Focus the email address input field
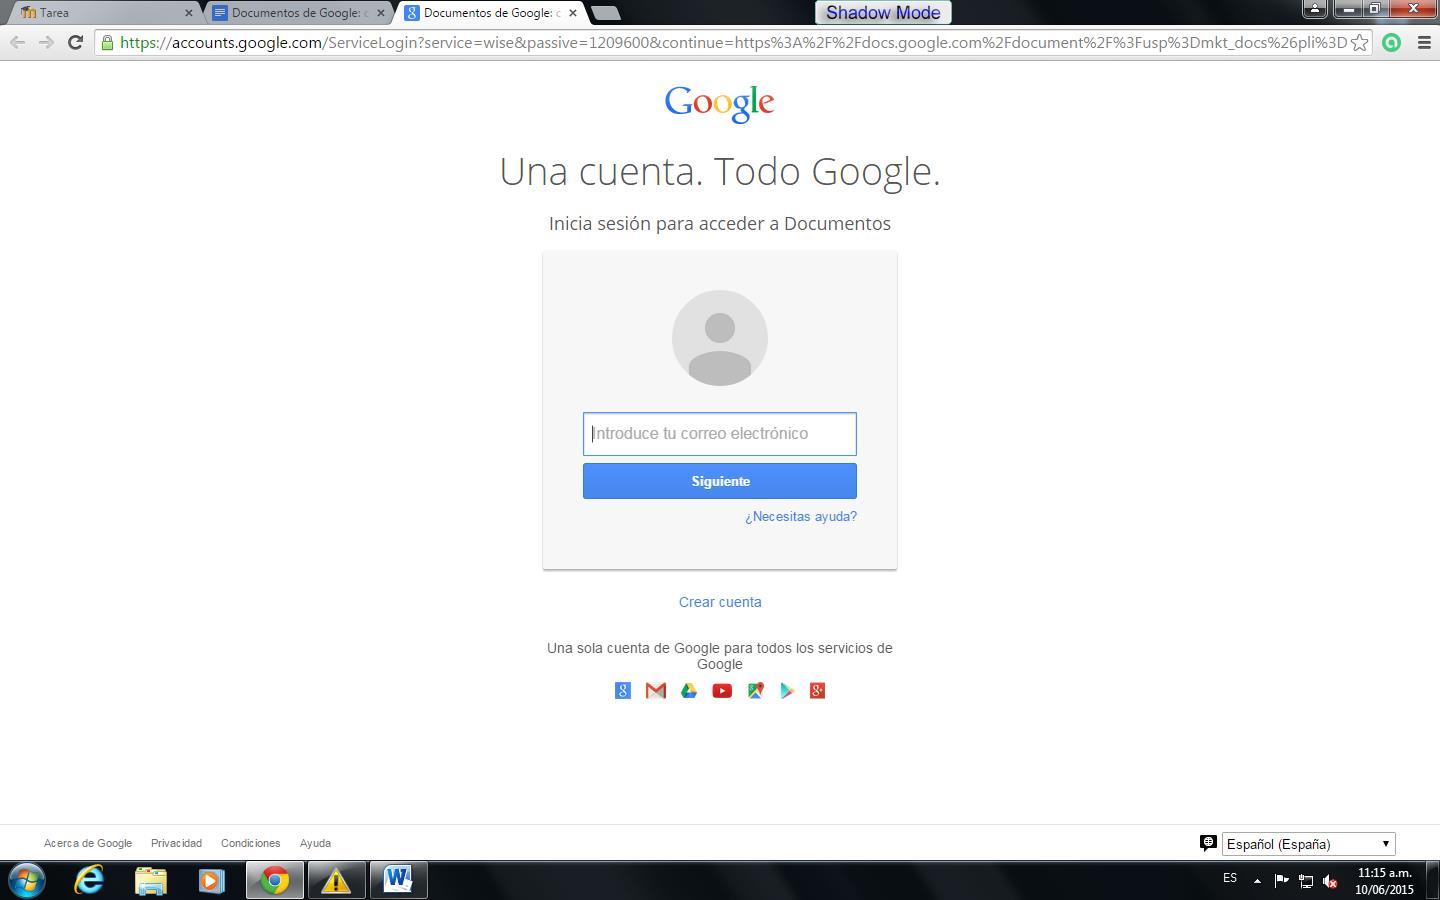The height and width of the screenshot is (900, 1440). 720,434
